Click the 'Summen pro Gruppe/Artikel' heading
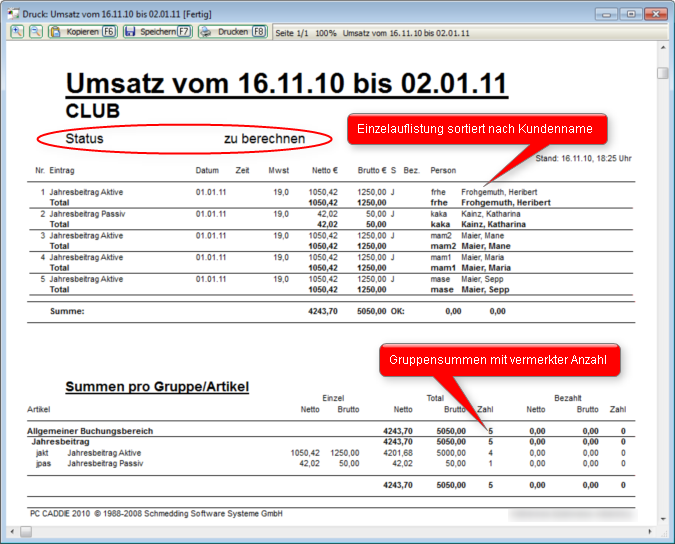This screenshot has width=675, height=544. click(x=157, y=386)
